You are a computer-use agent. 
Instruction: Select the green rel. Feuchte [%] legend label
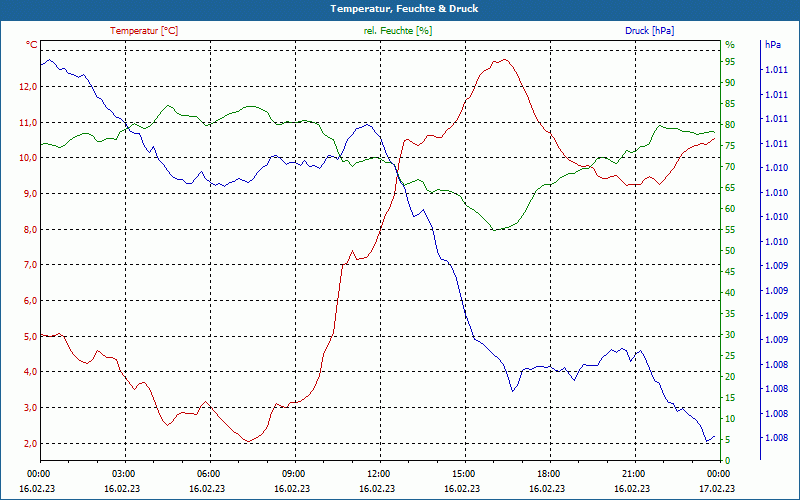[x=397, y=31]
